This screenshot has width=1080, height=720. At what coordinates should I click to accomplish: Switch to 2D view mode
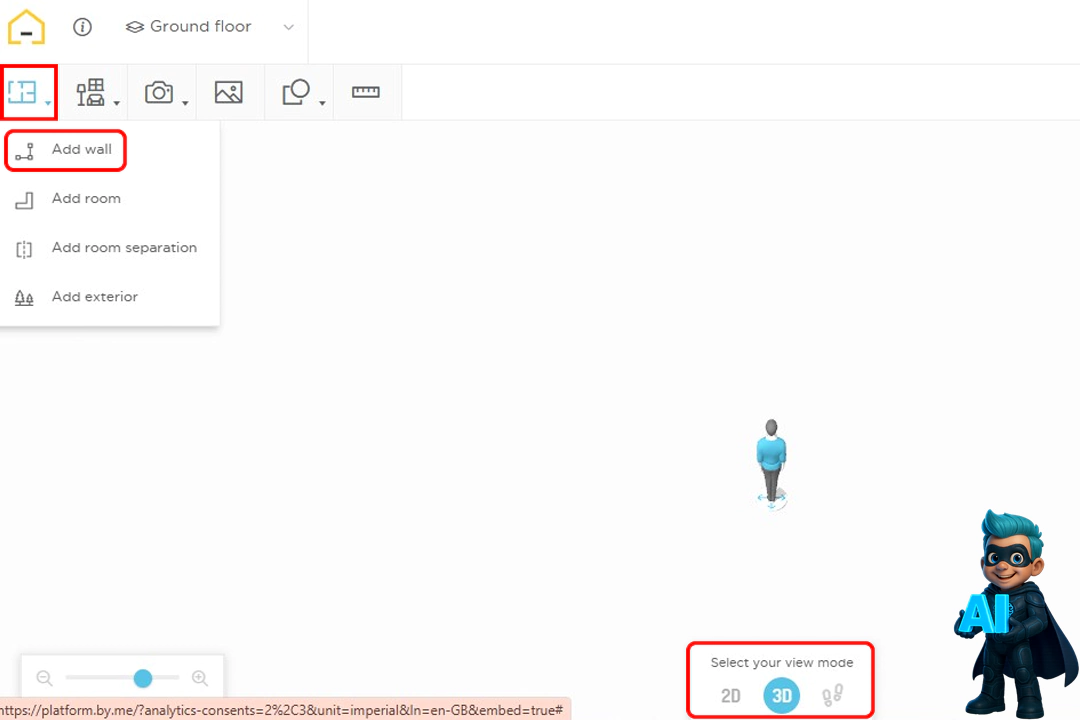point(731,696)
